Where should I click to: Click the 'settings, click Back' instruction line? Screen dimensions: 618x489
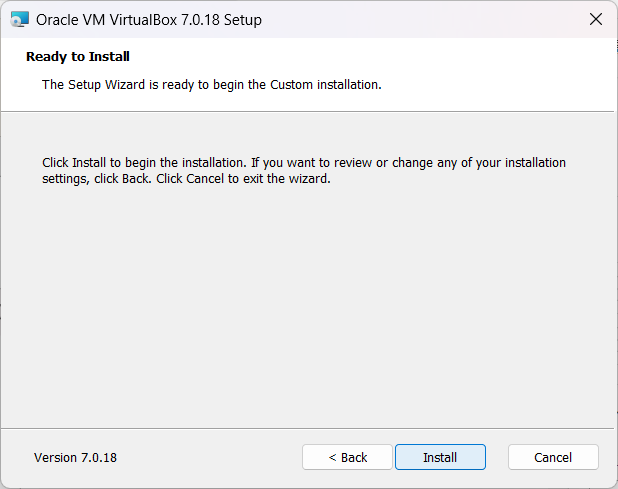186,179
